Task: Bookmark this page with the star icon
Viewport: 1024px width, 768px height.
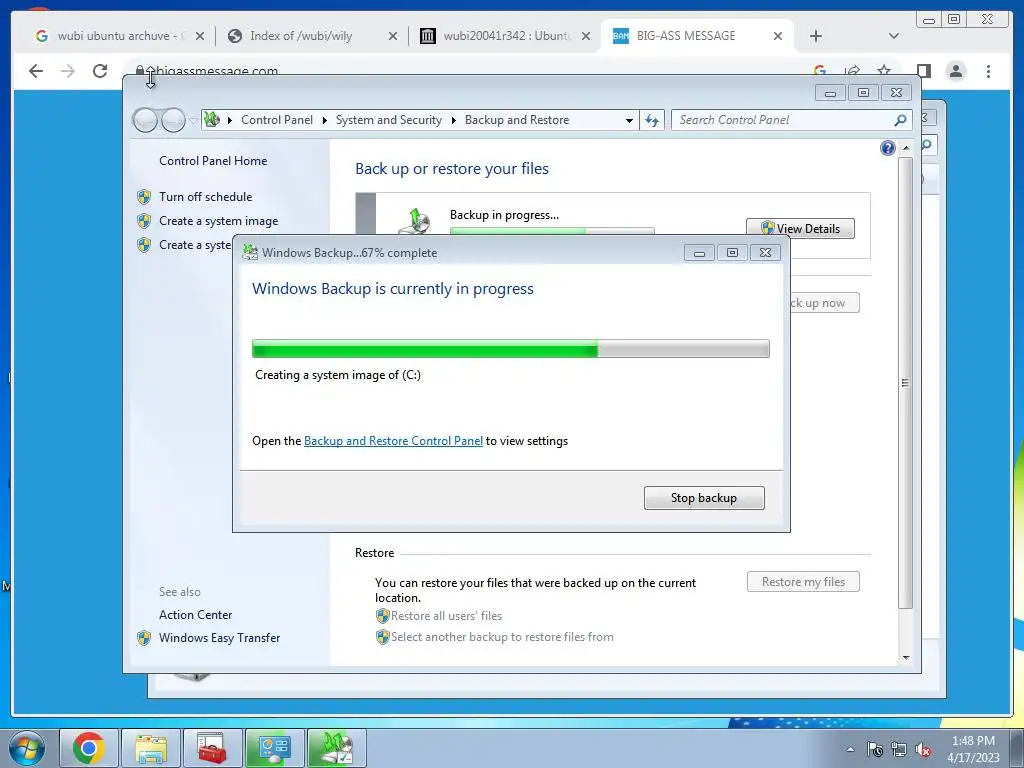Action: 884,71
